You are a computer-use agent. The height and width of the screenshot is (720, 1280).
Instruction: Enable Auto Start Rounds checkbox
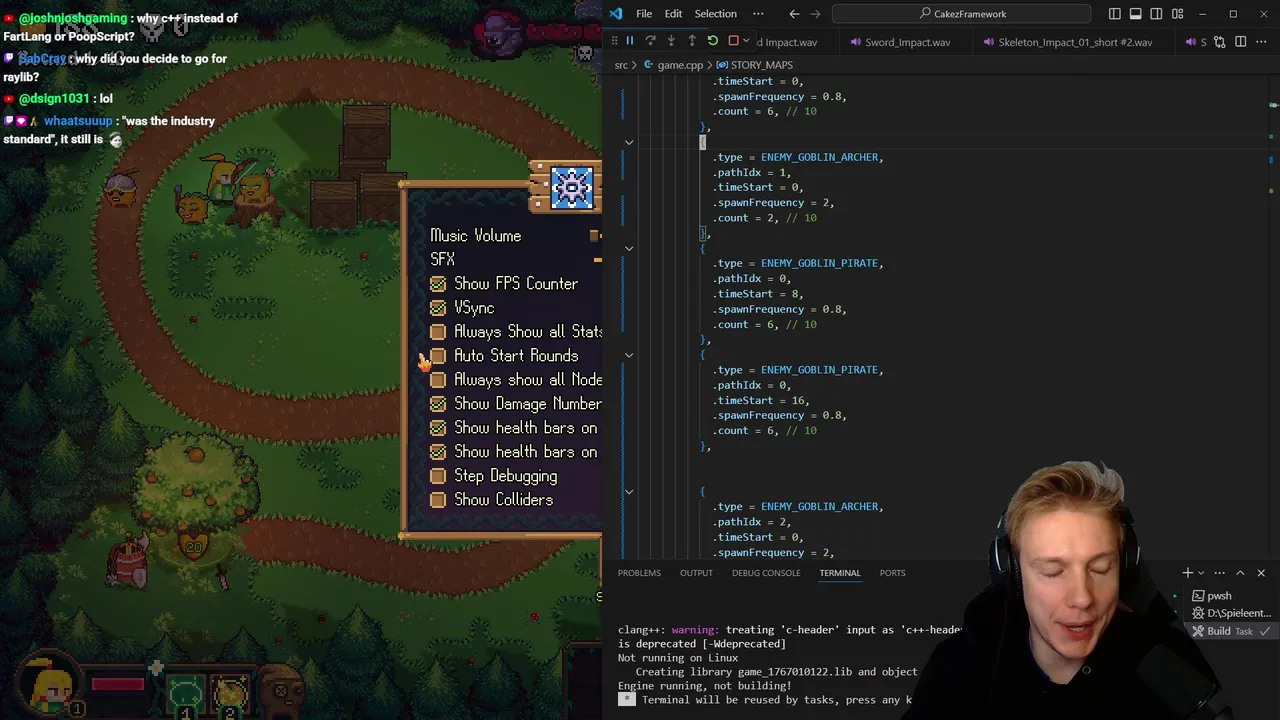438,356
